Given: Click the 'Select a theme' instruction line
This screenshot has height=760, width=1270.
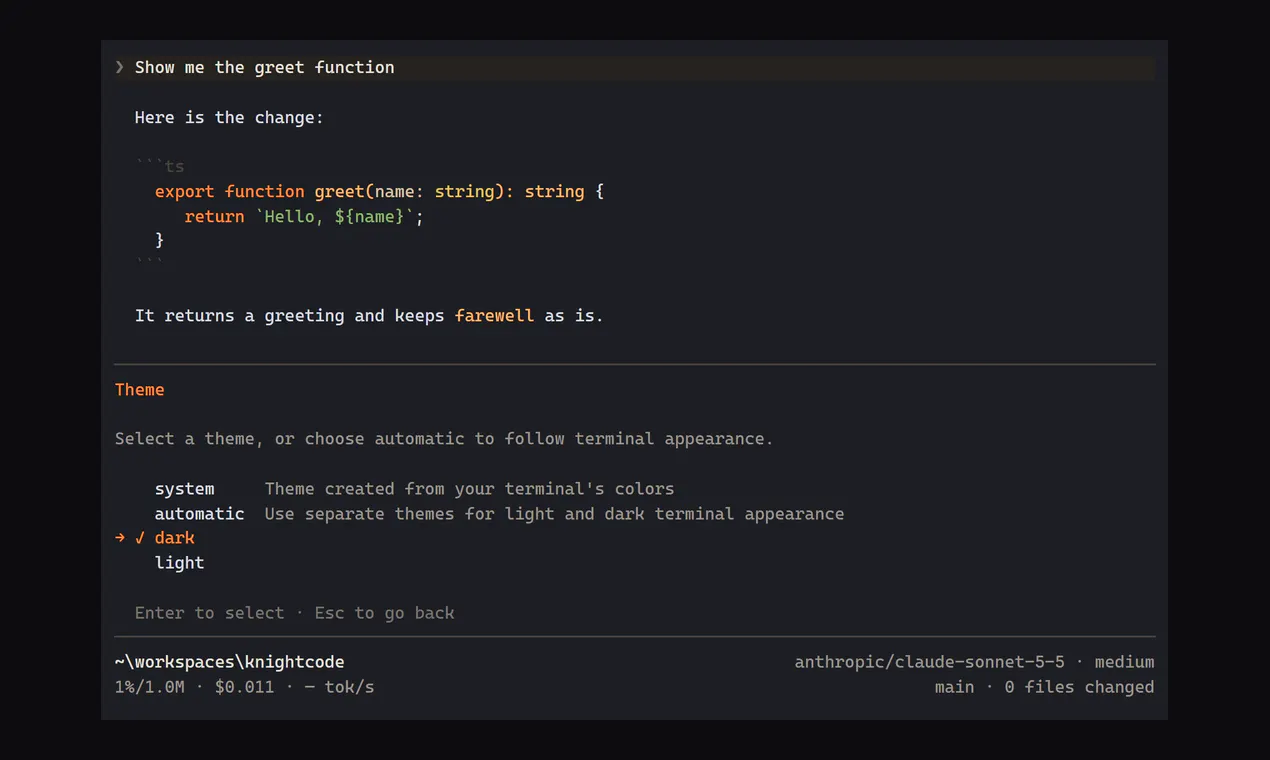Looking at the screenshot, I should (x=444, y=439).
